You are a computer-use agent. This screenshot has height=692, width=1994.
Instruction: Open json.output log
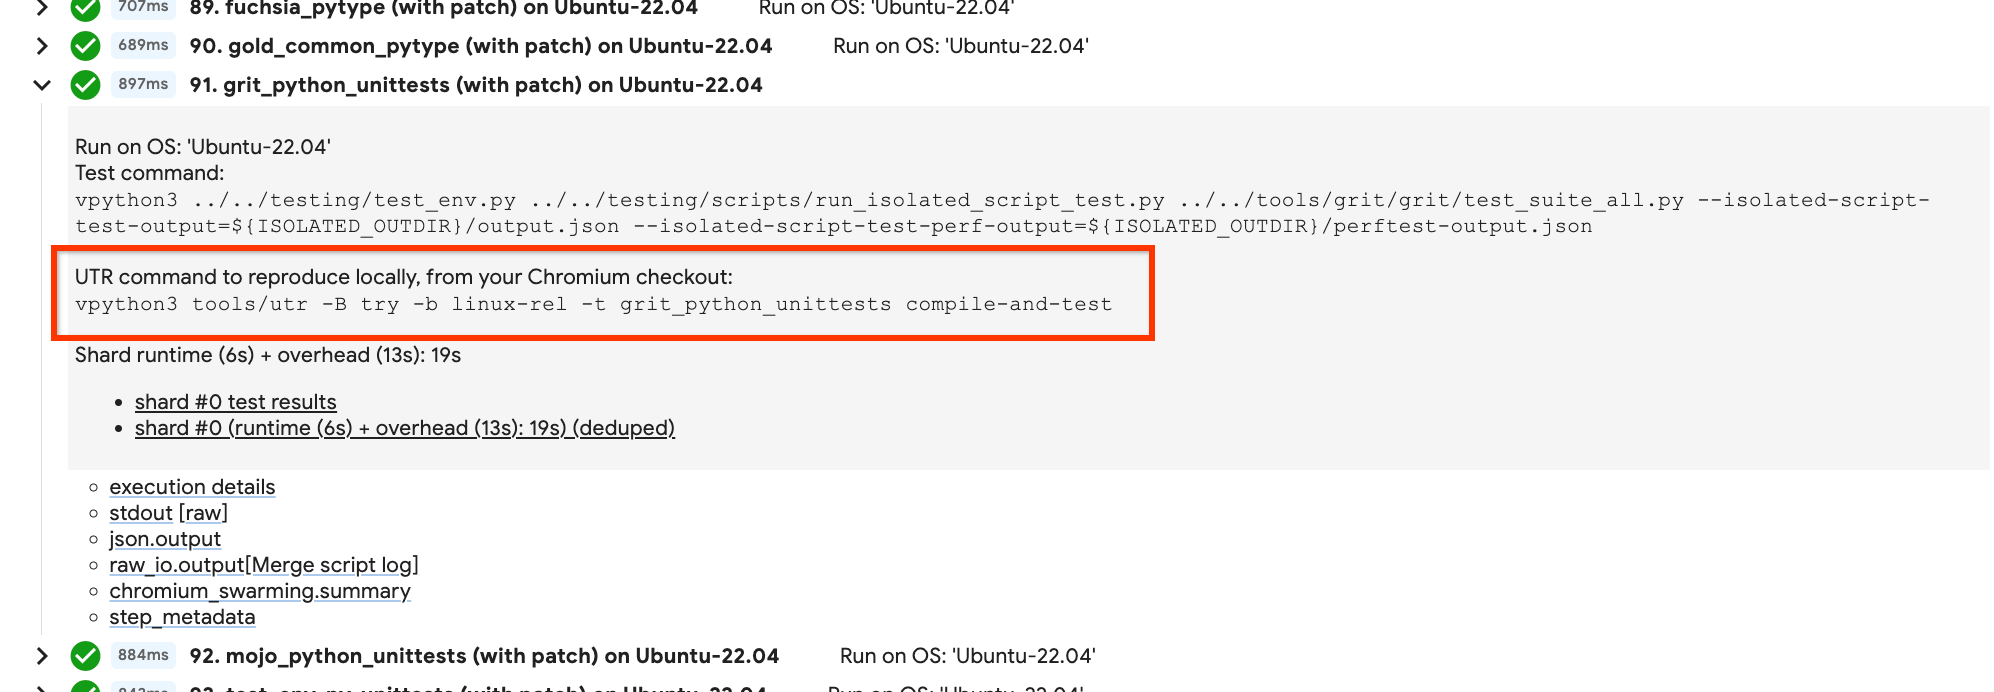pyautogui.click(x=165, y=539)
